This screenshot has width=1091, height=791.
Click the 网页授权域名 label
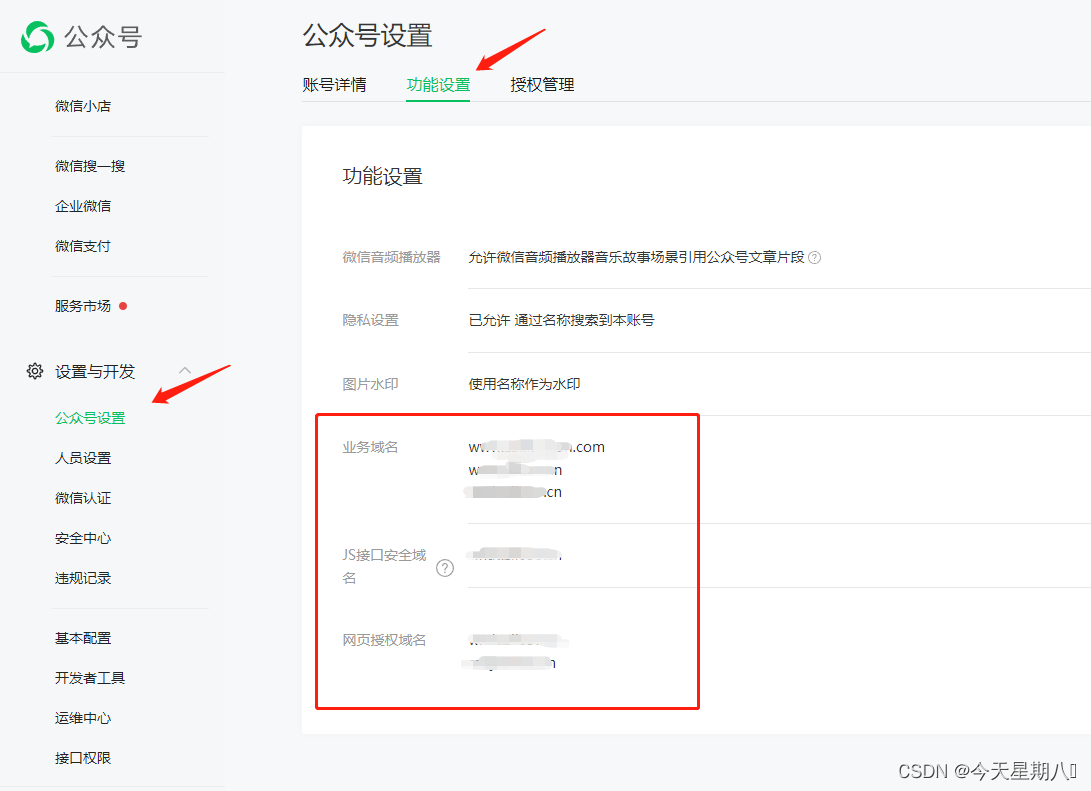384,640
